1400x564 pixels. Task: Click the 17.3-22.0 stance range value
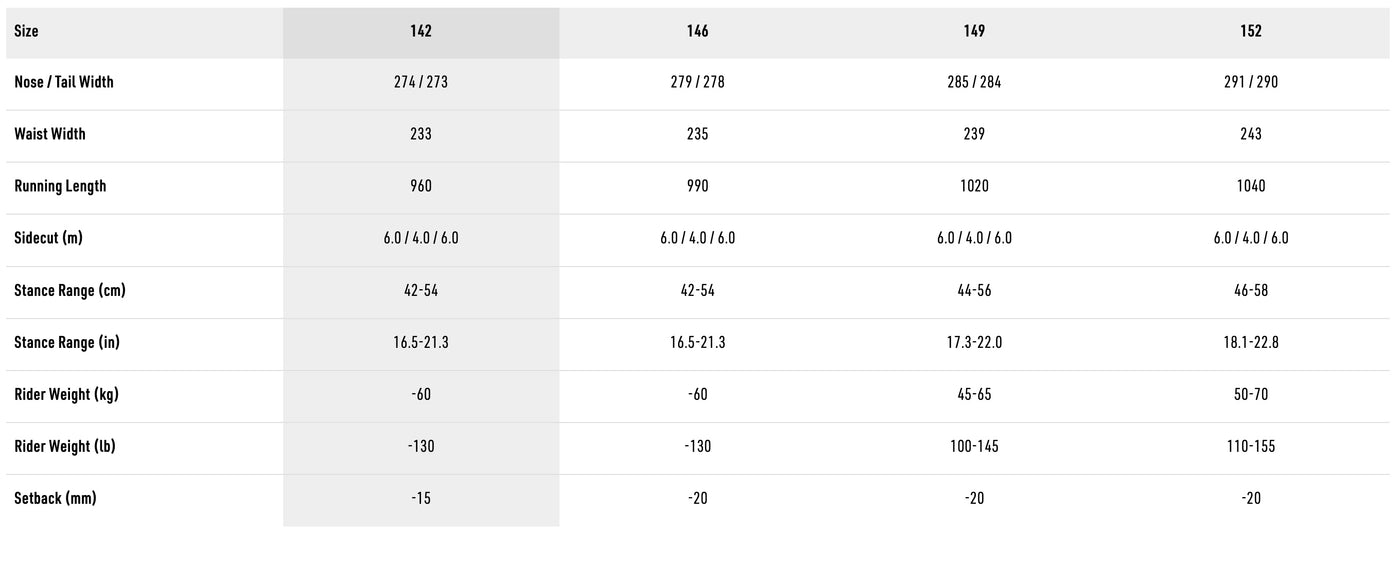pos(974,342)
